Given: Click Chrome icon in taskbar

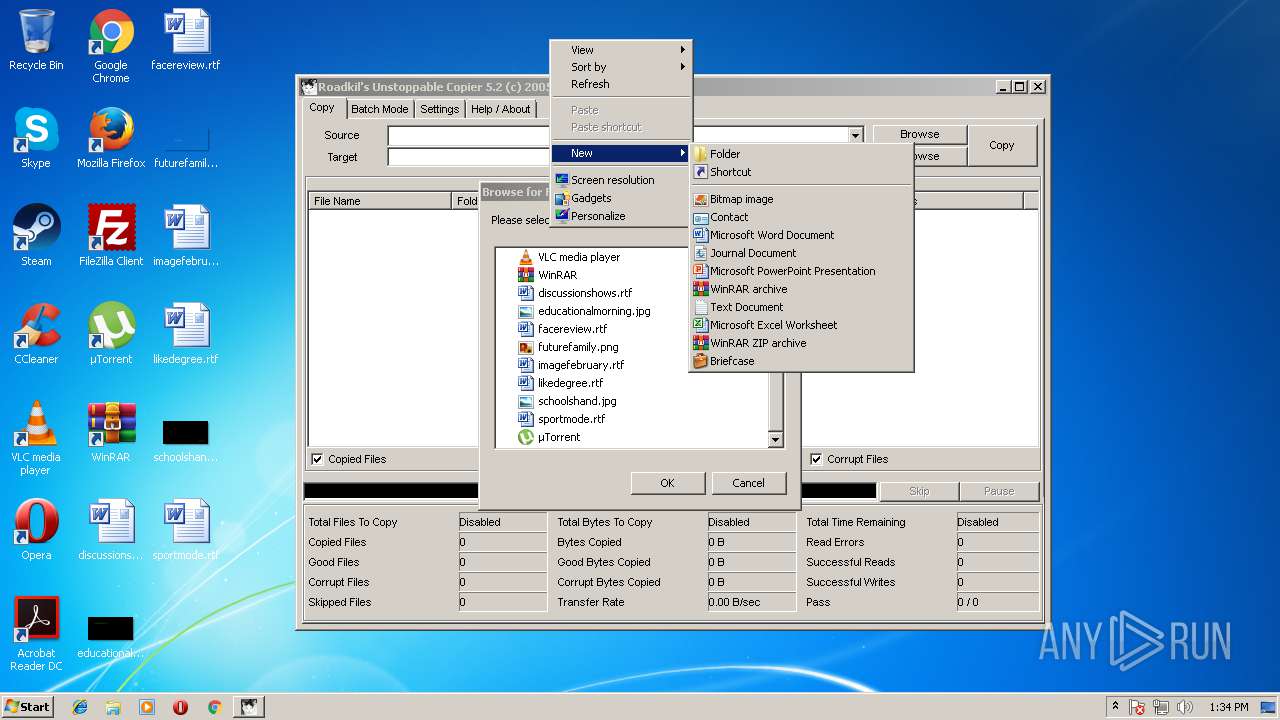Looking at the screenshot, I should (x=214, y=707).
